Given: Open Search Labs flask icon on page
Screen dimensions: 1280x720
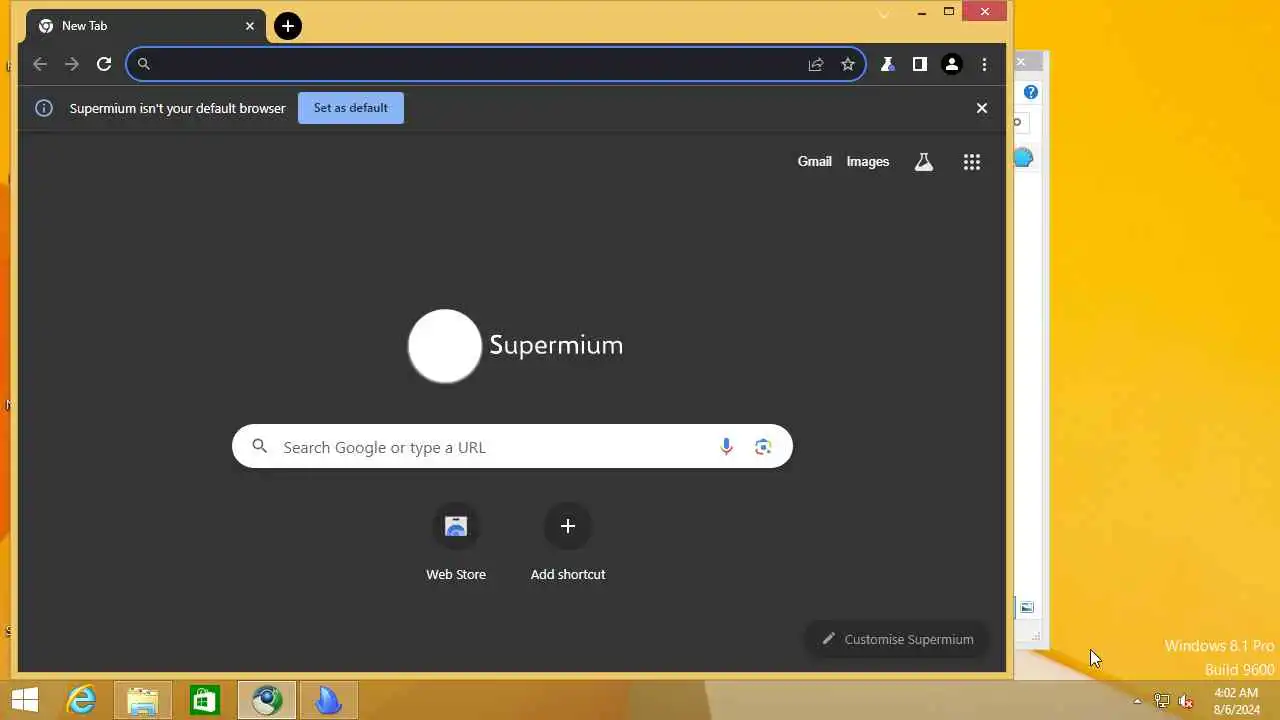Looking at the screenshot, I should point(924,162).
